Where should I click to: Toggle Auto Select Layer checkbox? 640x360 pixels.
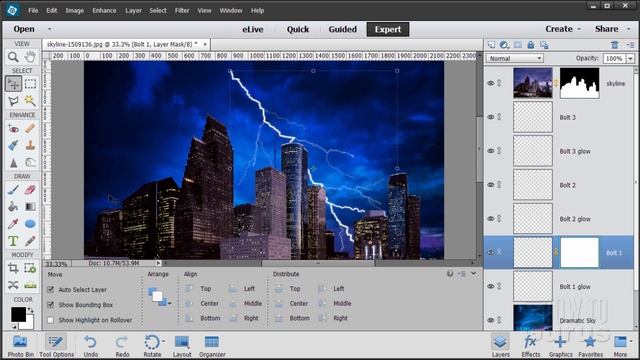pos(51,289)
